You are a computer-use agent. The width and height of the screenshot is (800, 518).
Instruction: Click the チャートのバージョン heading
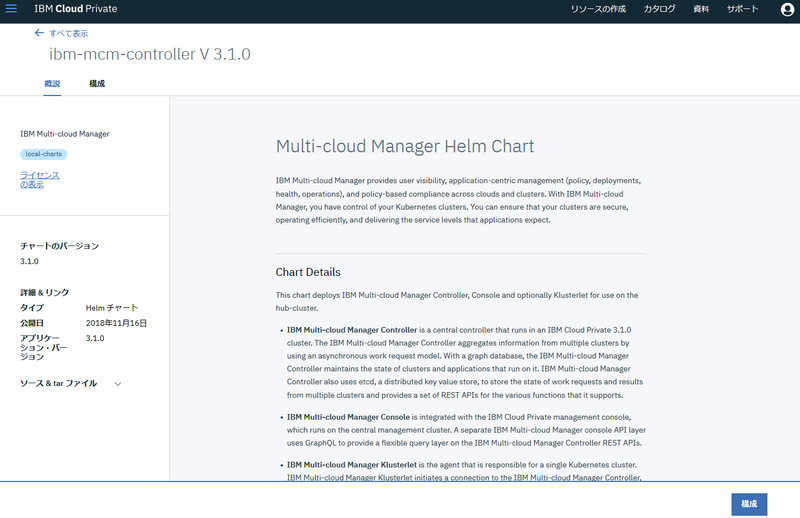(59, 246)
